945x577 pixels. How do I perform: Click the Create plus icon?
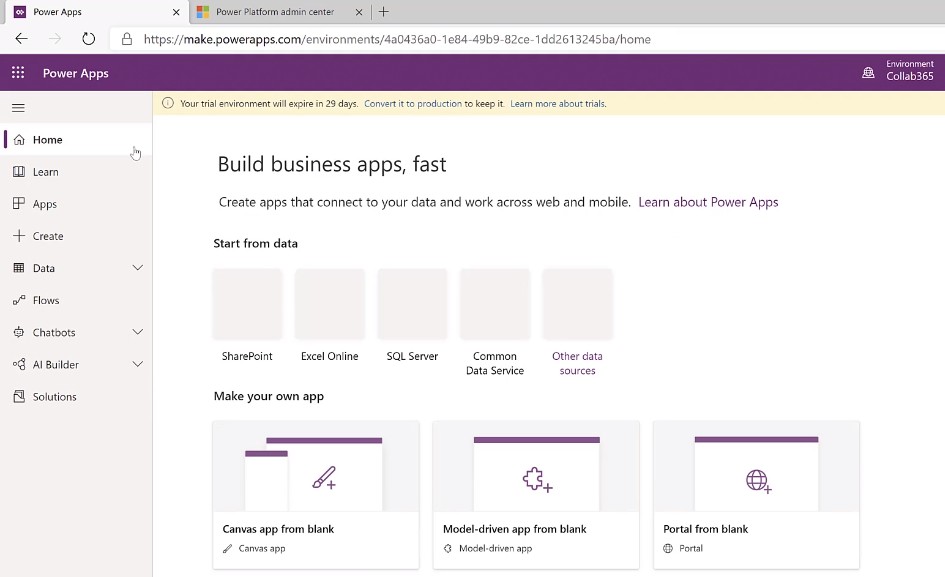pyautogui.click(x=19, y=236)
